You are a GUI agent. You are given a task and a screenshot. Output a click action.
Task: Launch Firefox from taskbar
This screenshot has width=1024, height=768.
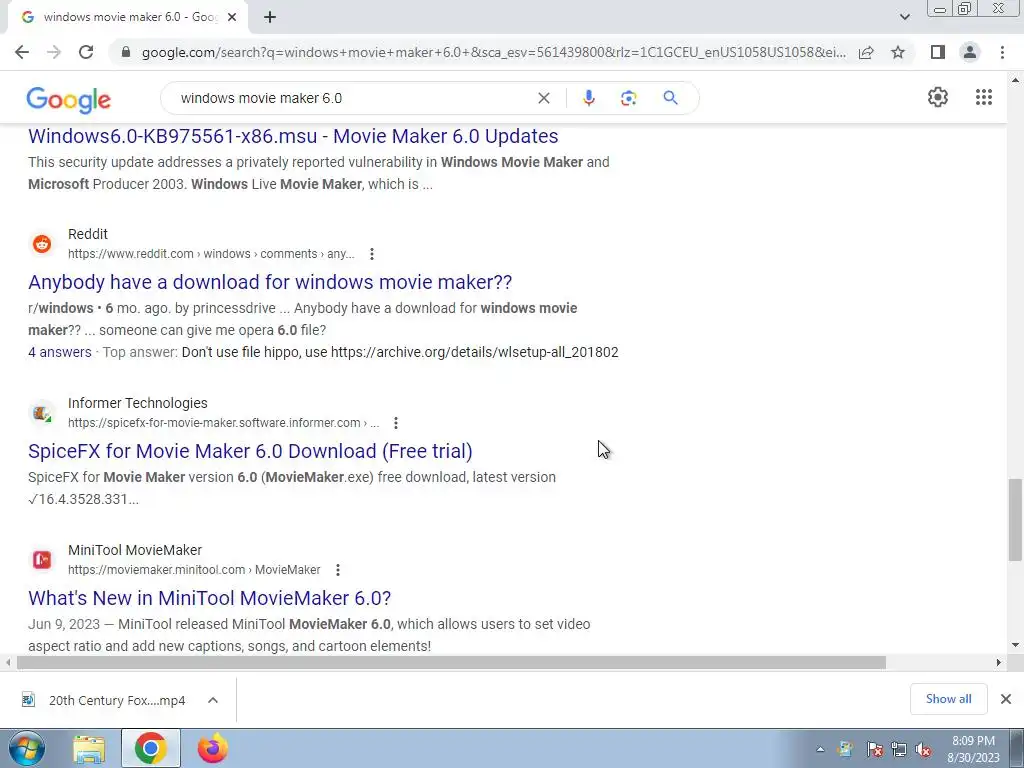[213, 748]
